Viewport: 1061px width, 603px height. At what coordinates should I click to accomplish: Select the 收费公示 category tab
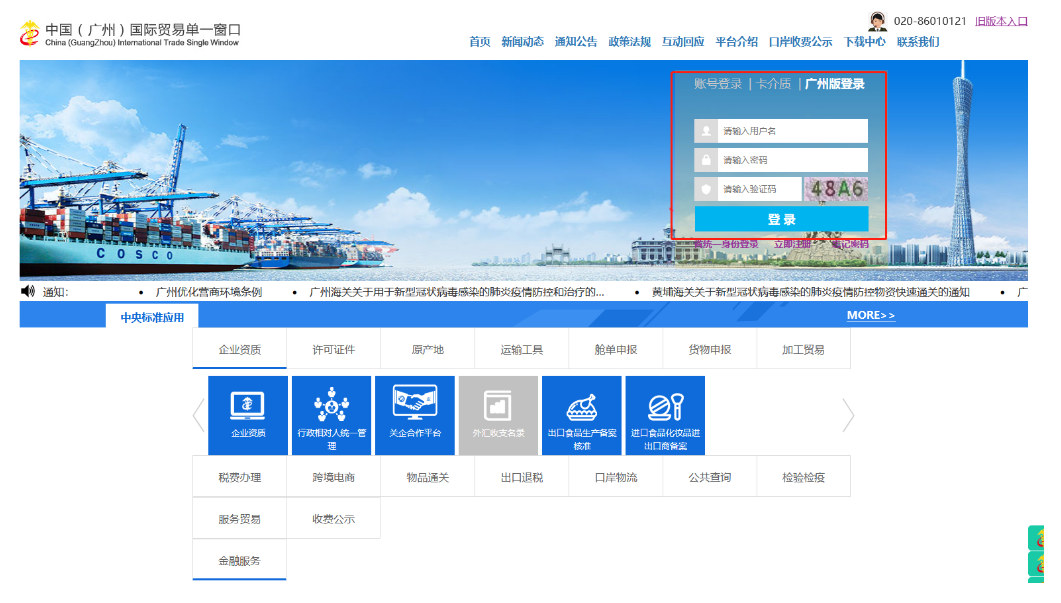click(x=334, y=519)
